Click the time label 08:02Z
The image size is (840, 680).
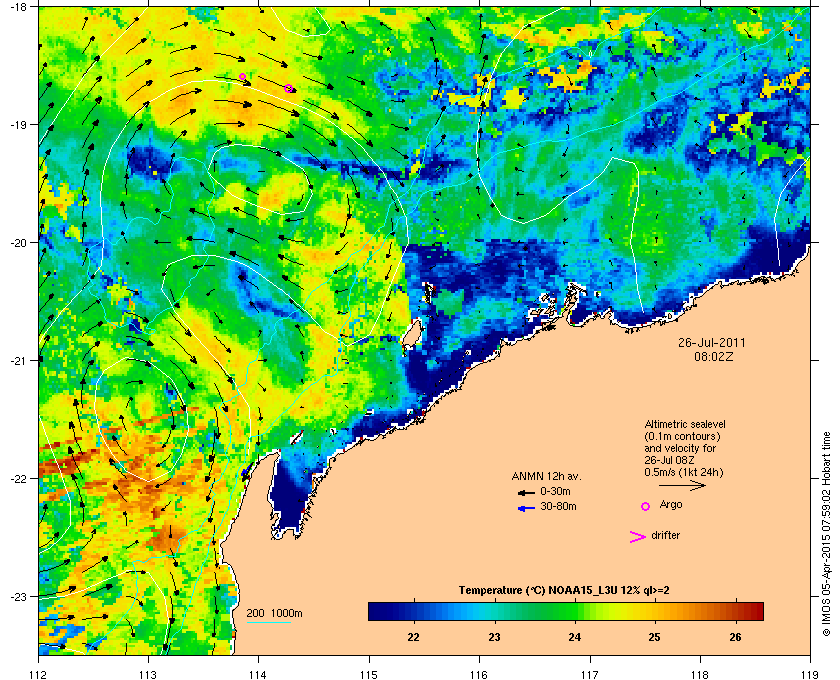point(714,356)
